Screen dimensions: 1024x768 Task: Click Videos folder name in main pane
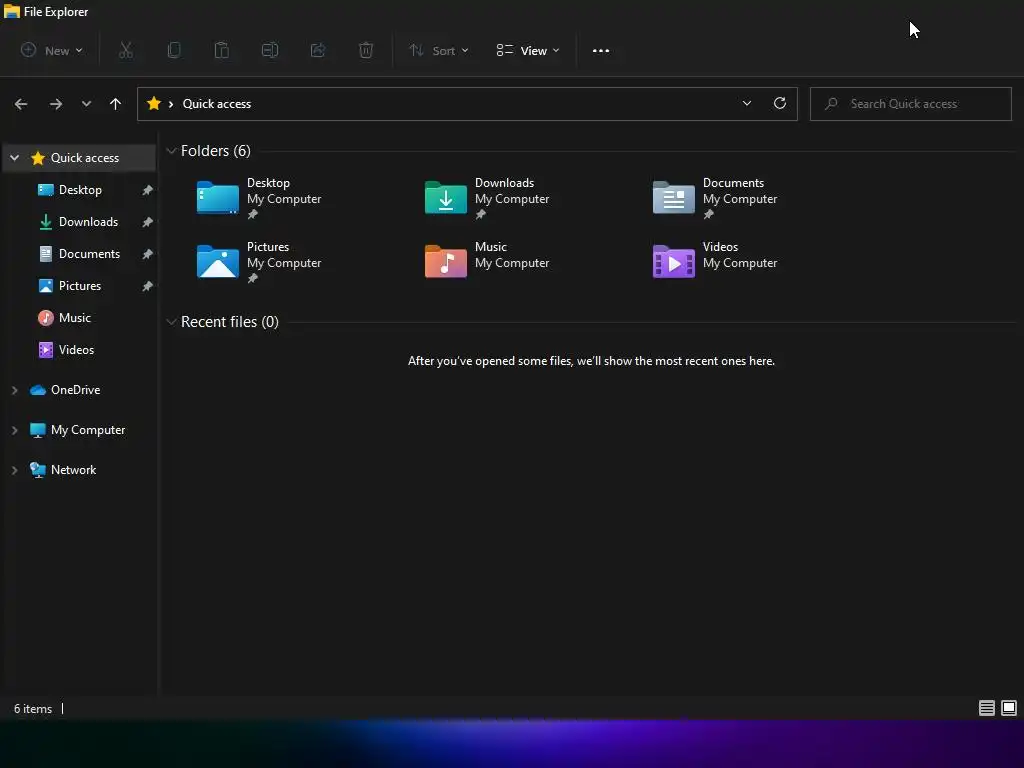[x=720, y=247]
